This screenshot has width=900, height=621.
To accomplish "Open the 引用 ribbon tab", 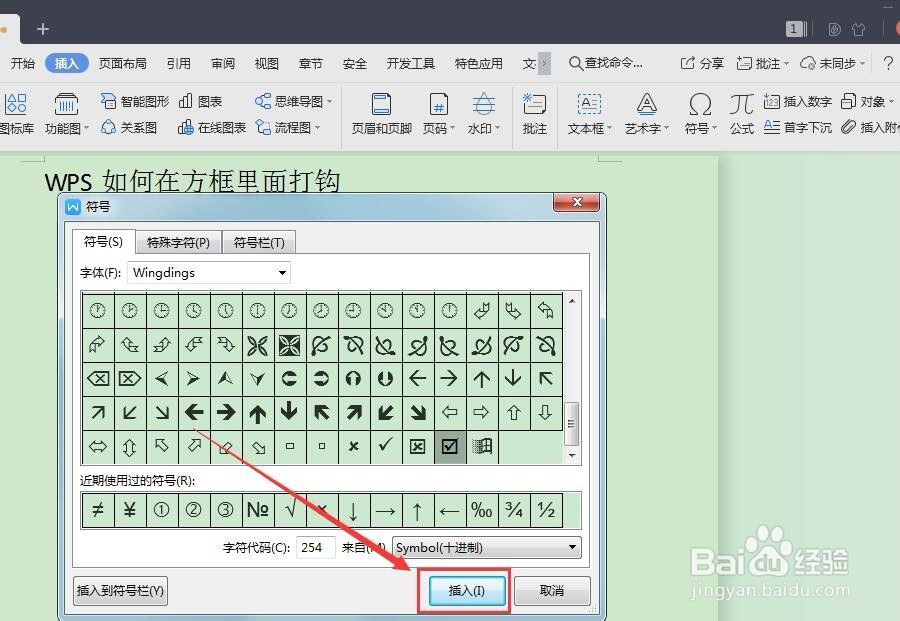I will [179, 63].
